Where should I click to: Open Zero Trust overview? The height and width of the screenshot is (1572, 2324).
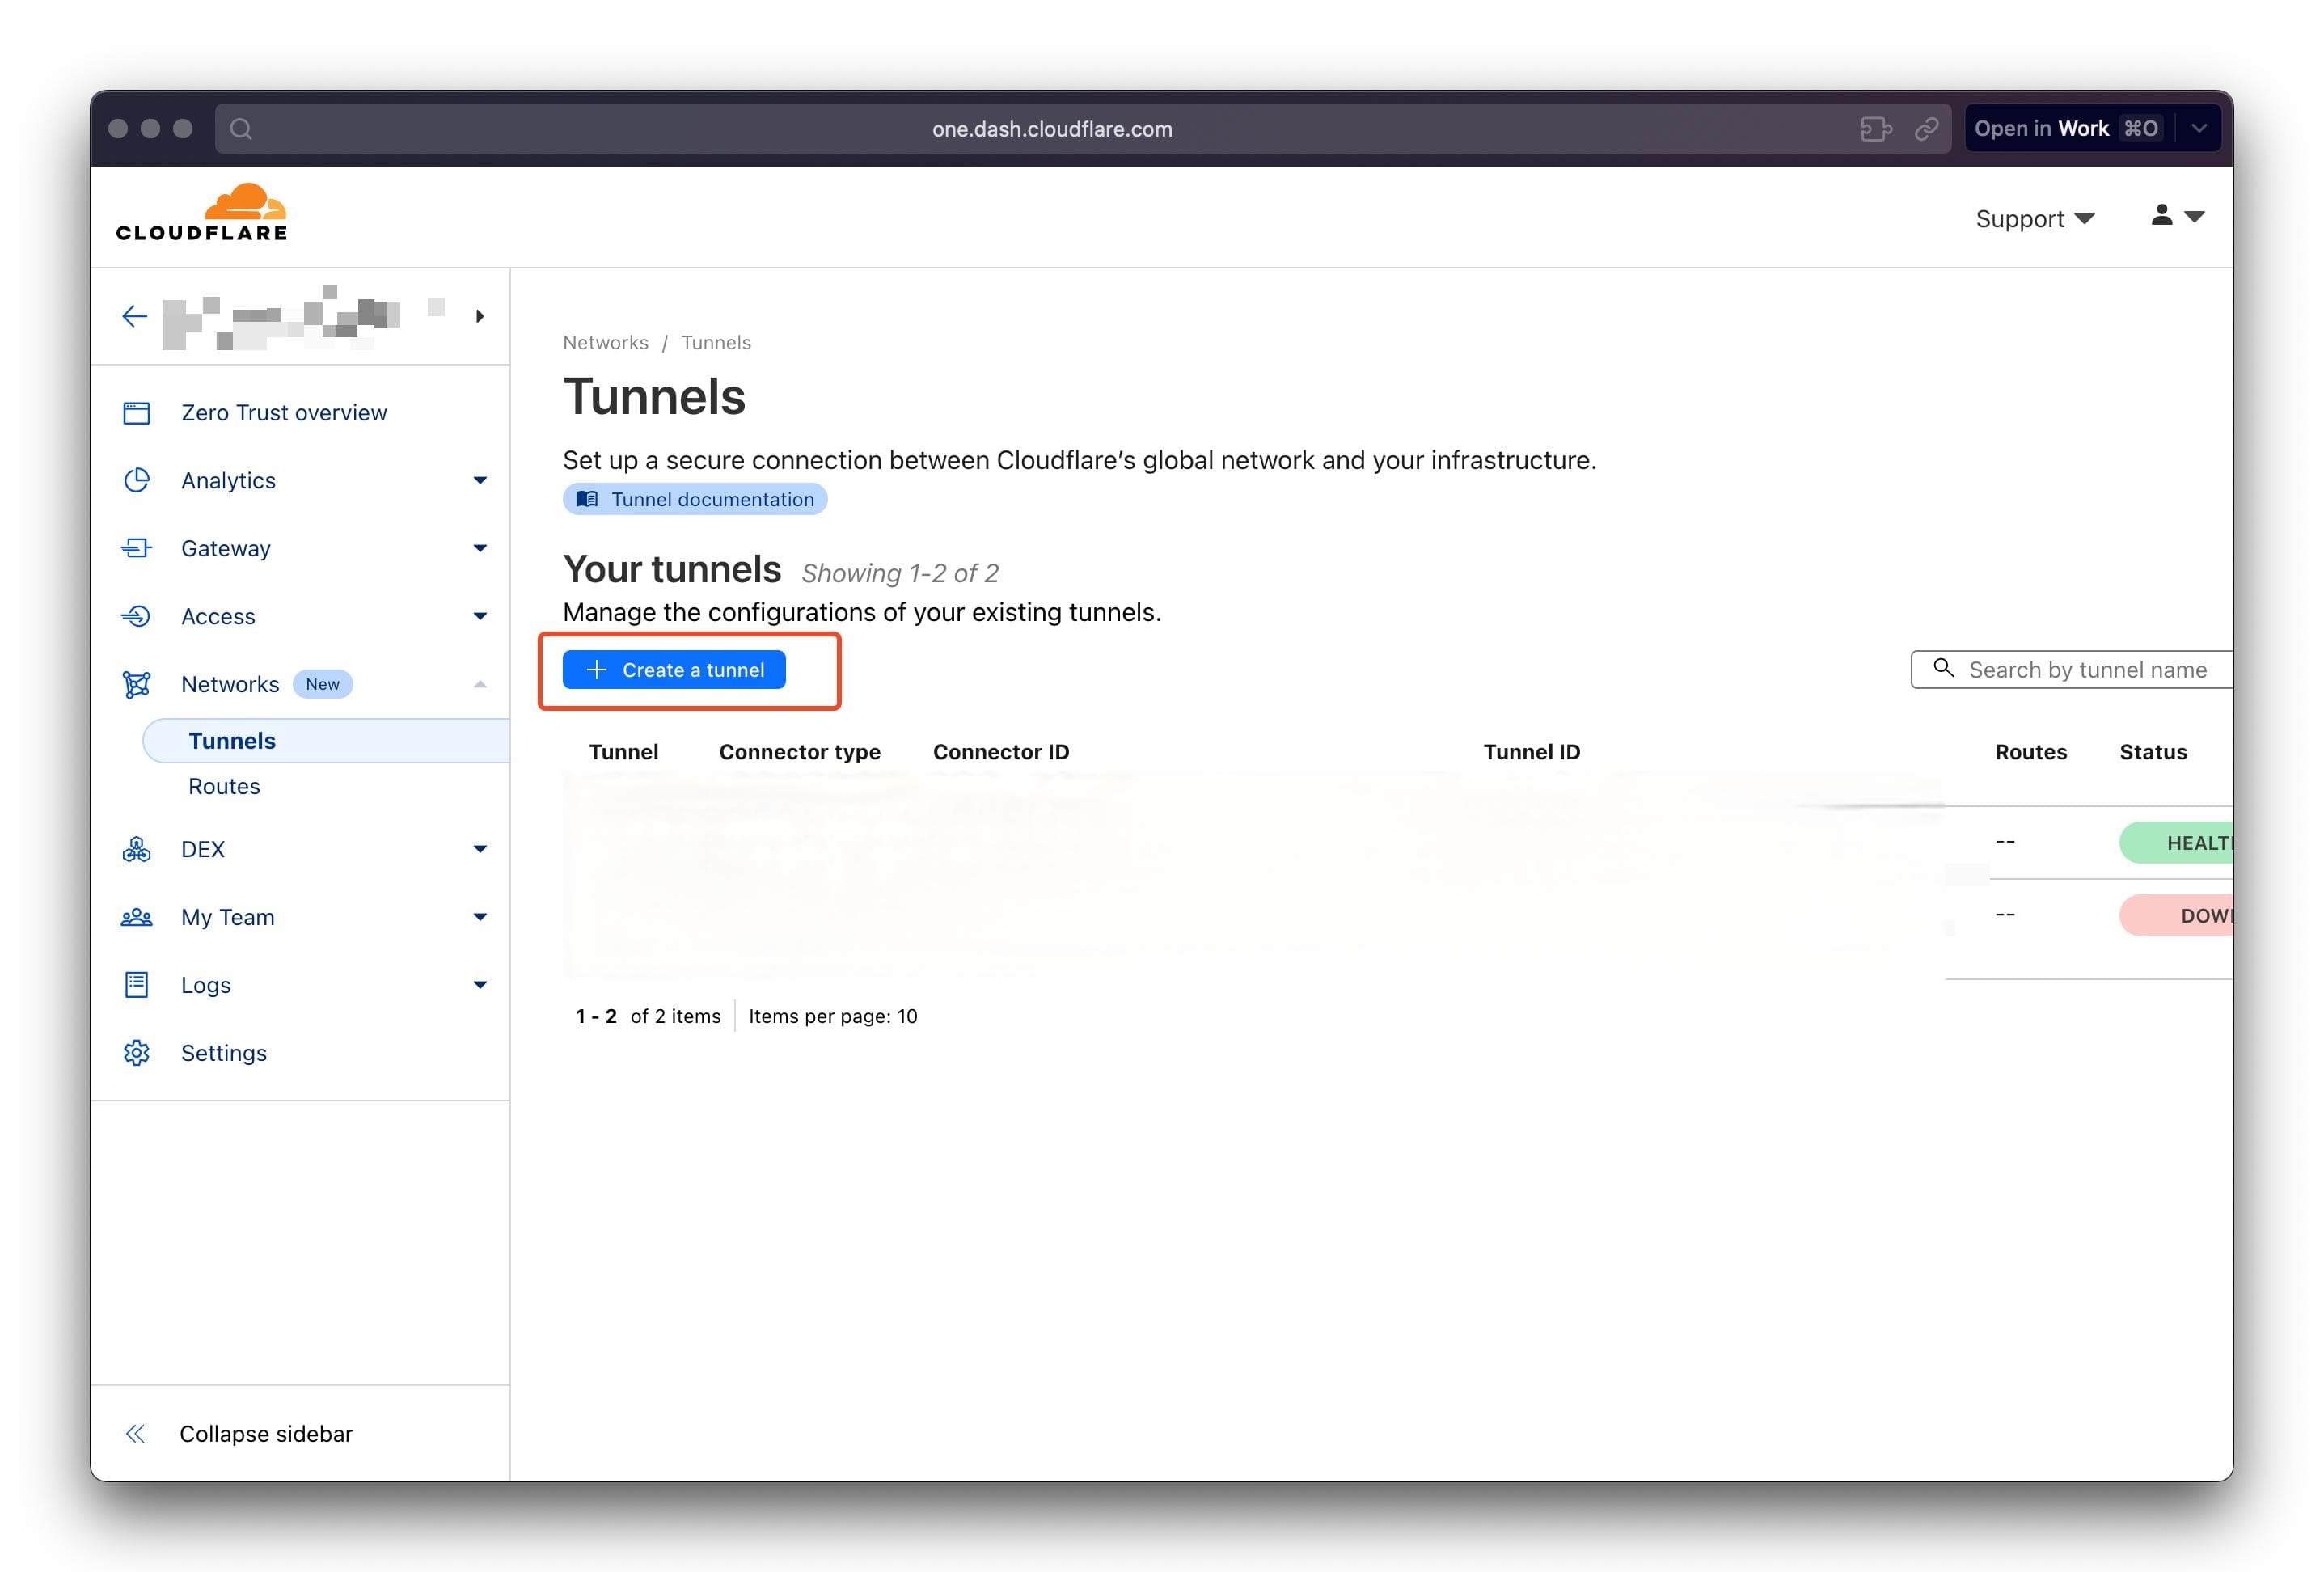tap(283, 413)
